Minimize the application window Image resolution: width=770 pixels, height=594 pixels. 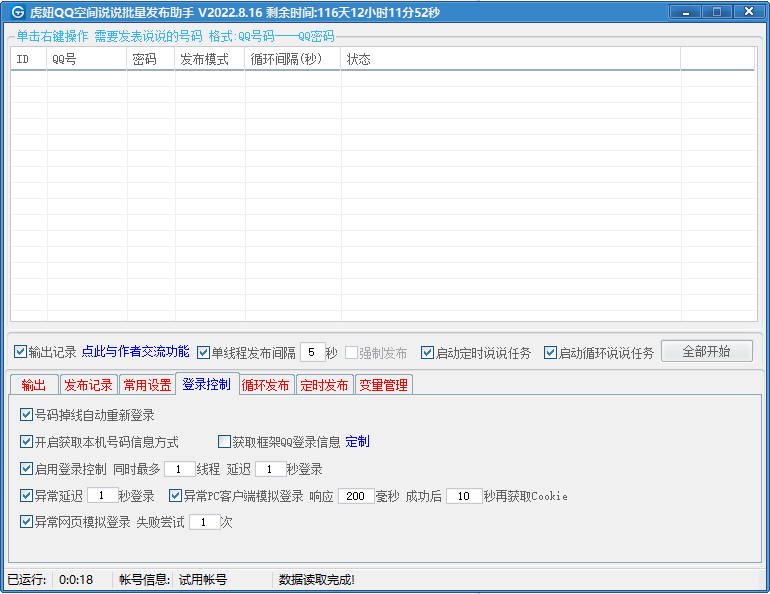coord(686,12)
